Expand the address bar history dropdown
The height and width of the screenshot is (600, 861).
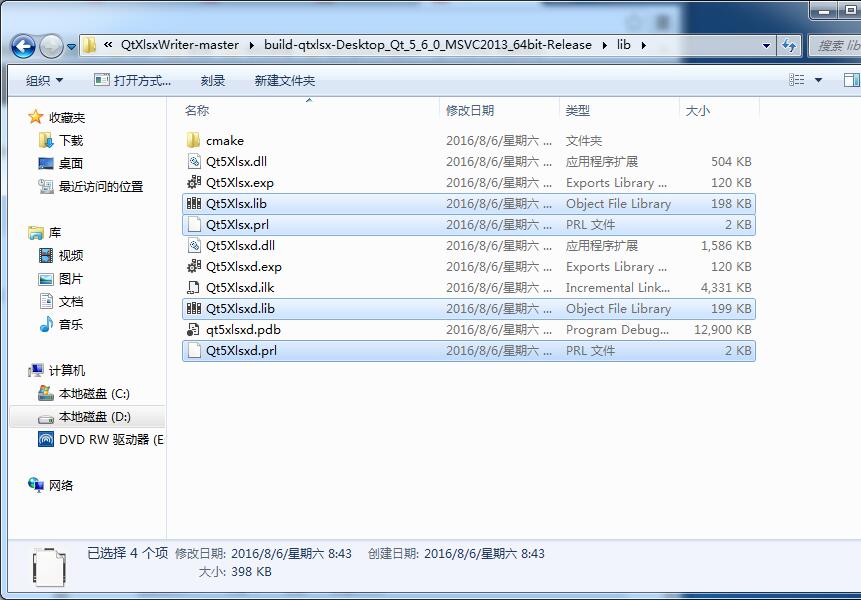coord(766,46)
